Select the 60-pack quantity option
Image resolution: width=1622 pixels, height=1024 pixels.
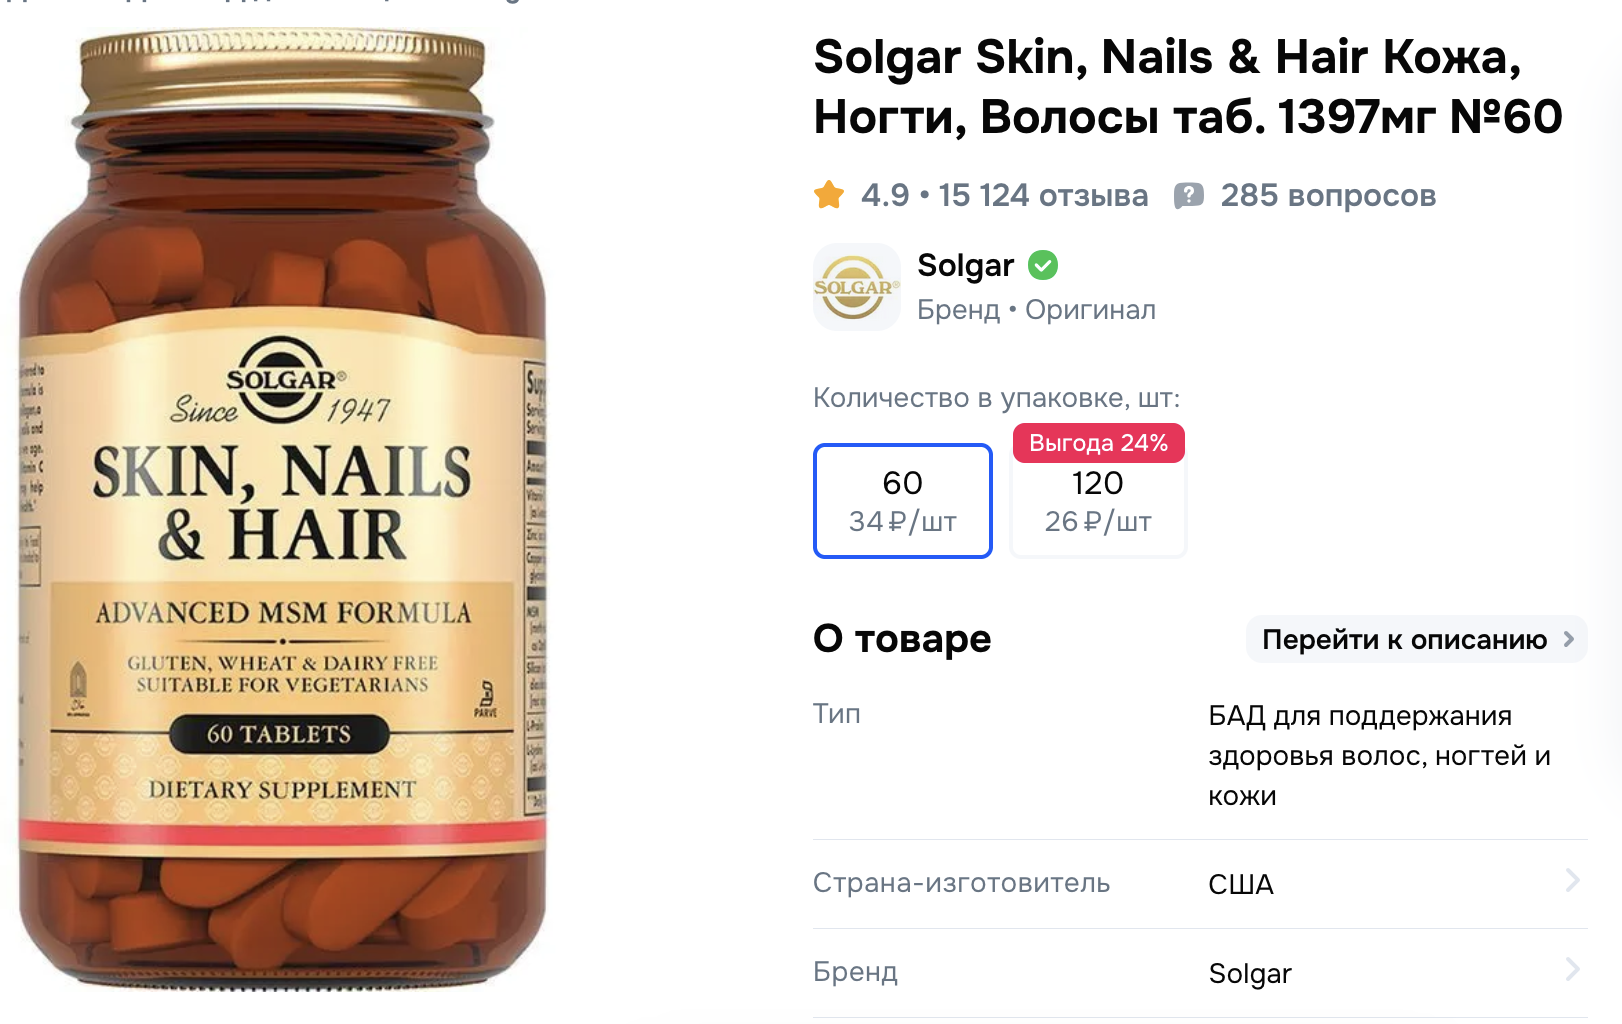tap(902, 501)
